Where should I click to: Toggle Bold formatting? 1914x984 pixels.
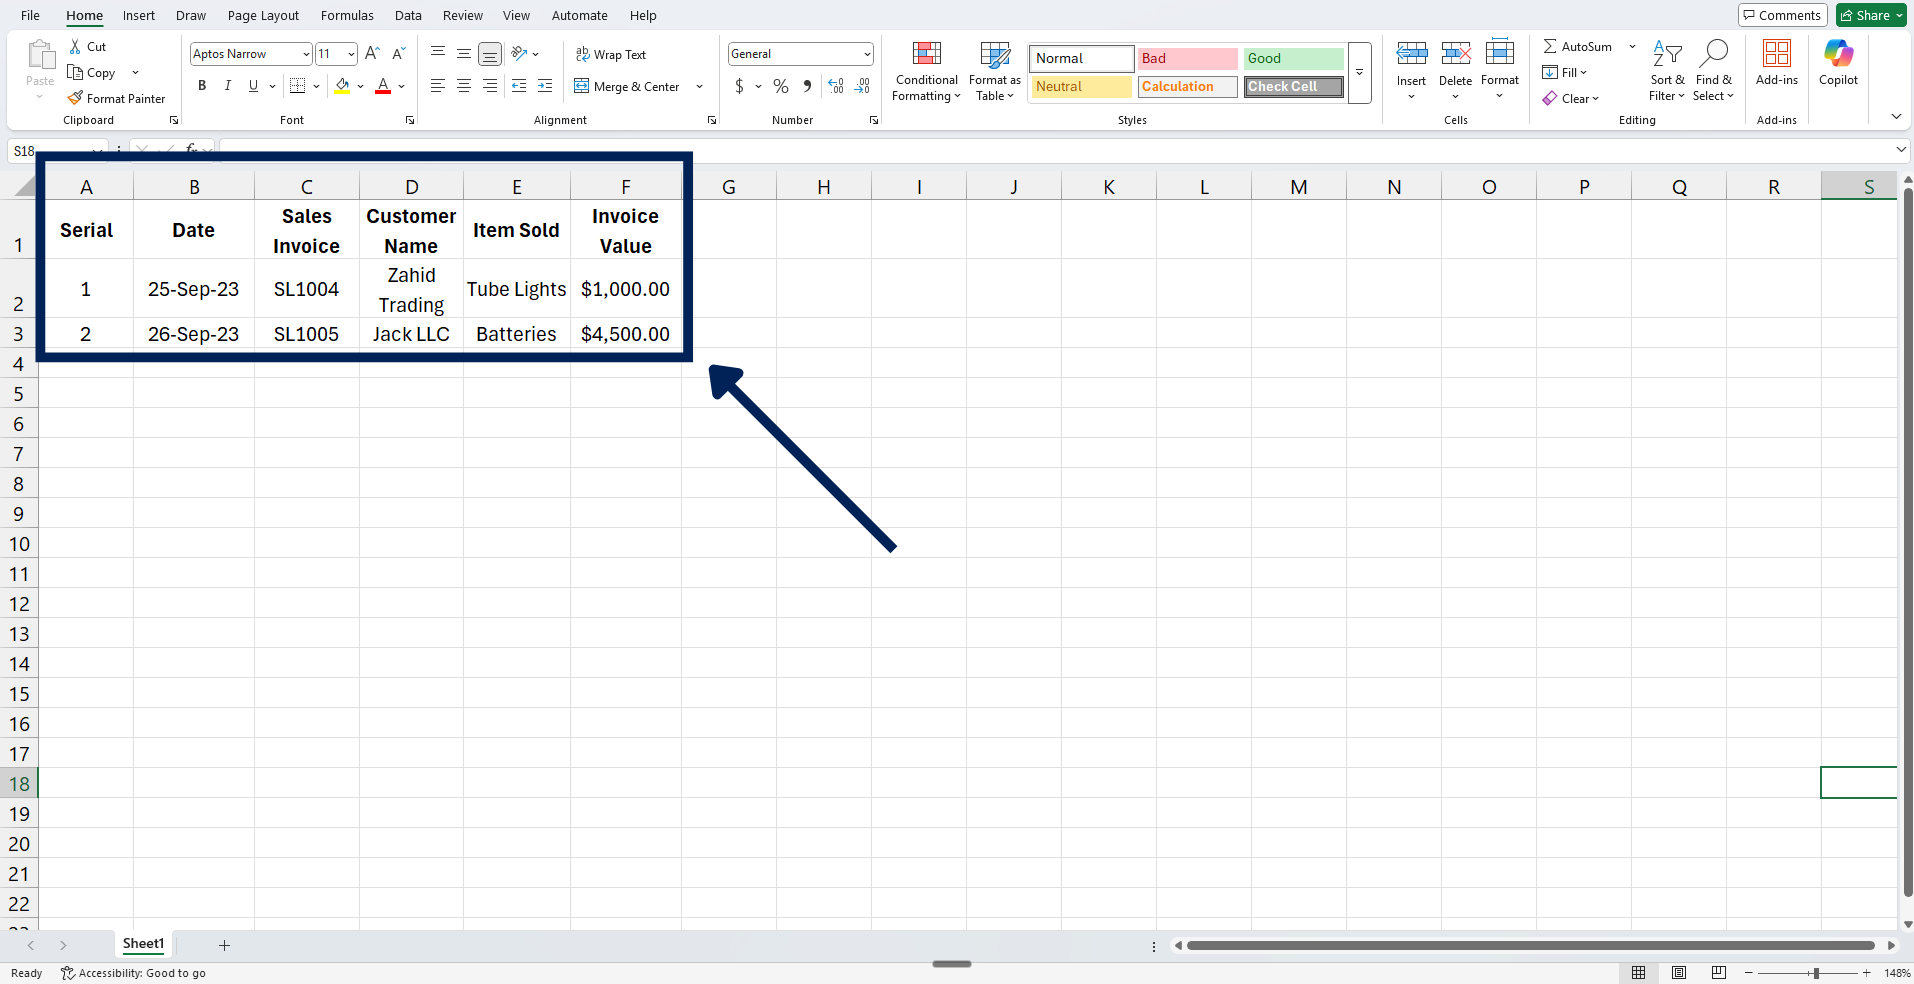click(x=202, y=86)
